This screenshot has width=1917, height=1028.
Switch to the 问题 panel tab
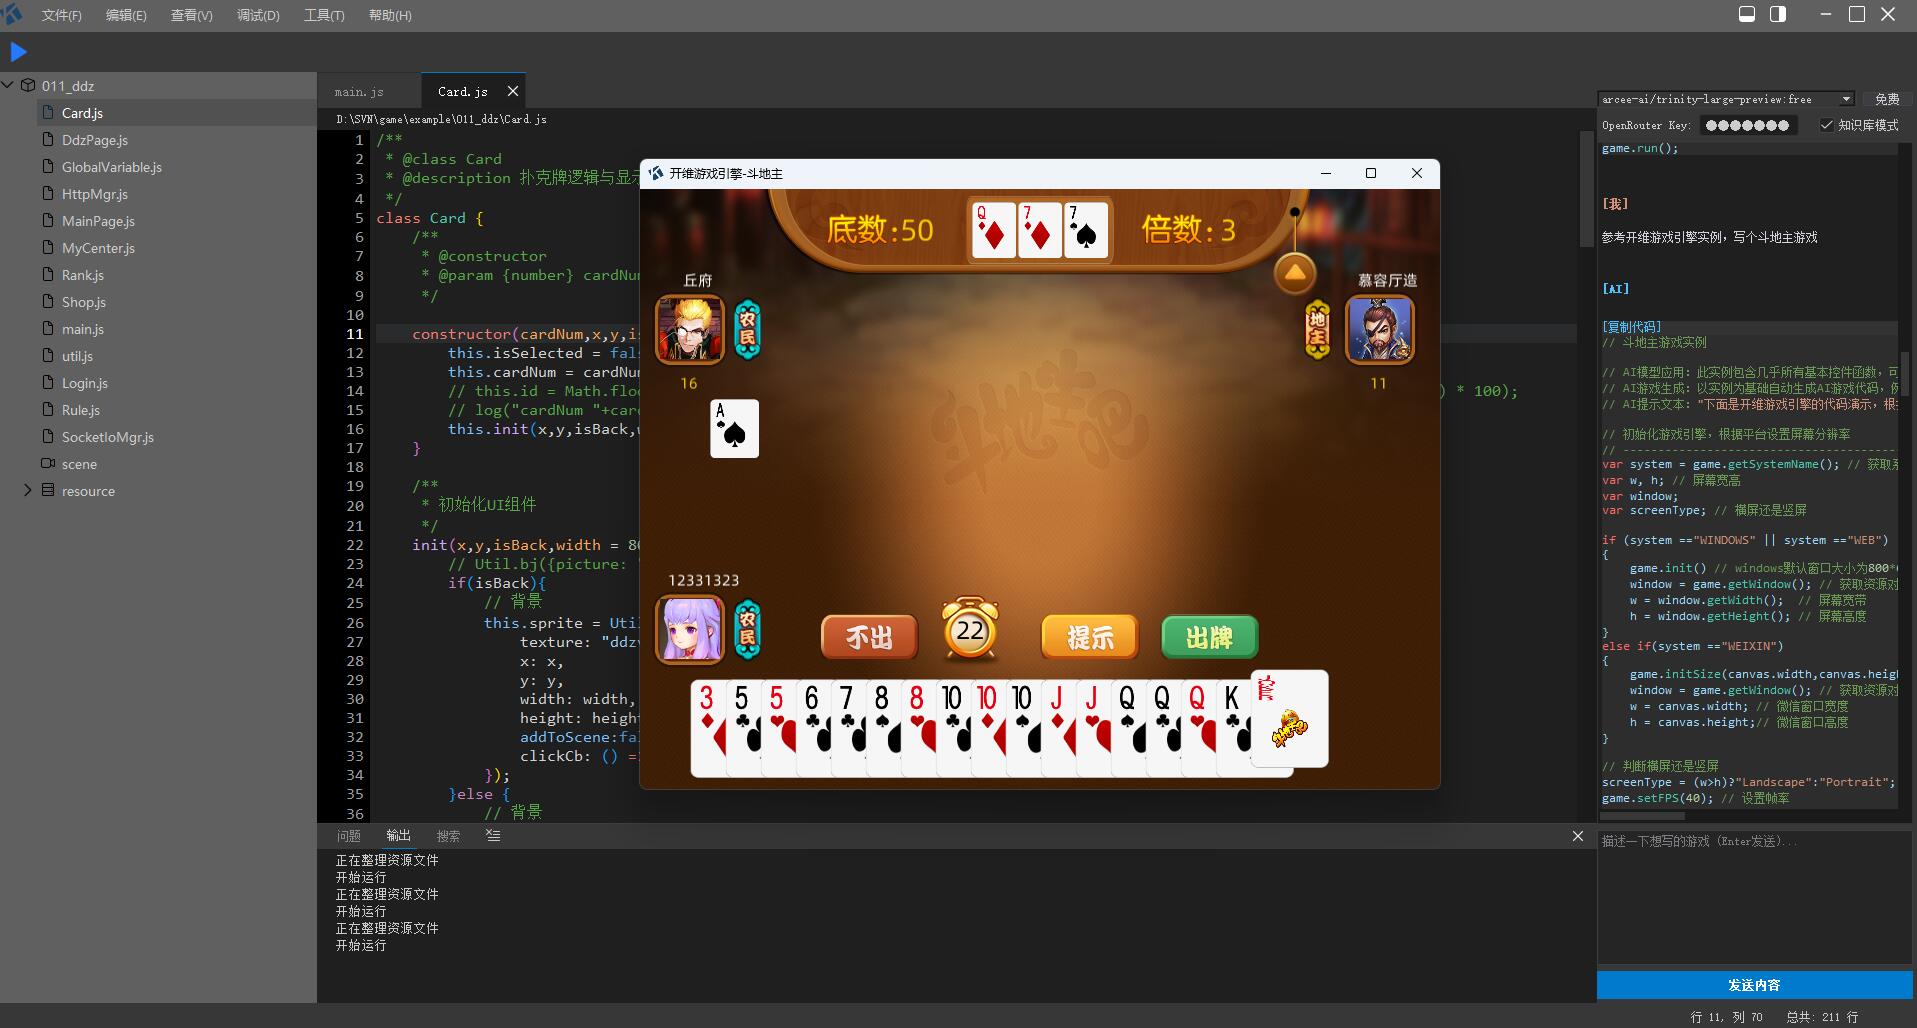(x=348, y=836)
